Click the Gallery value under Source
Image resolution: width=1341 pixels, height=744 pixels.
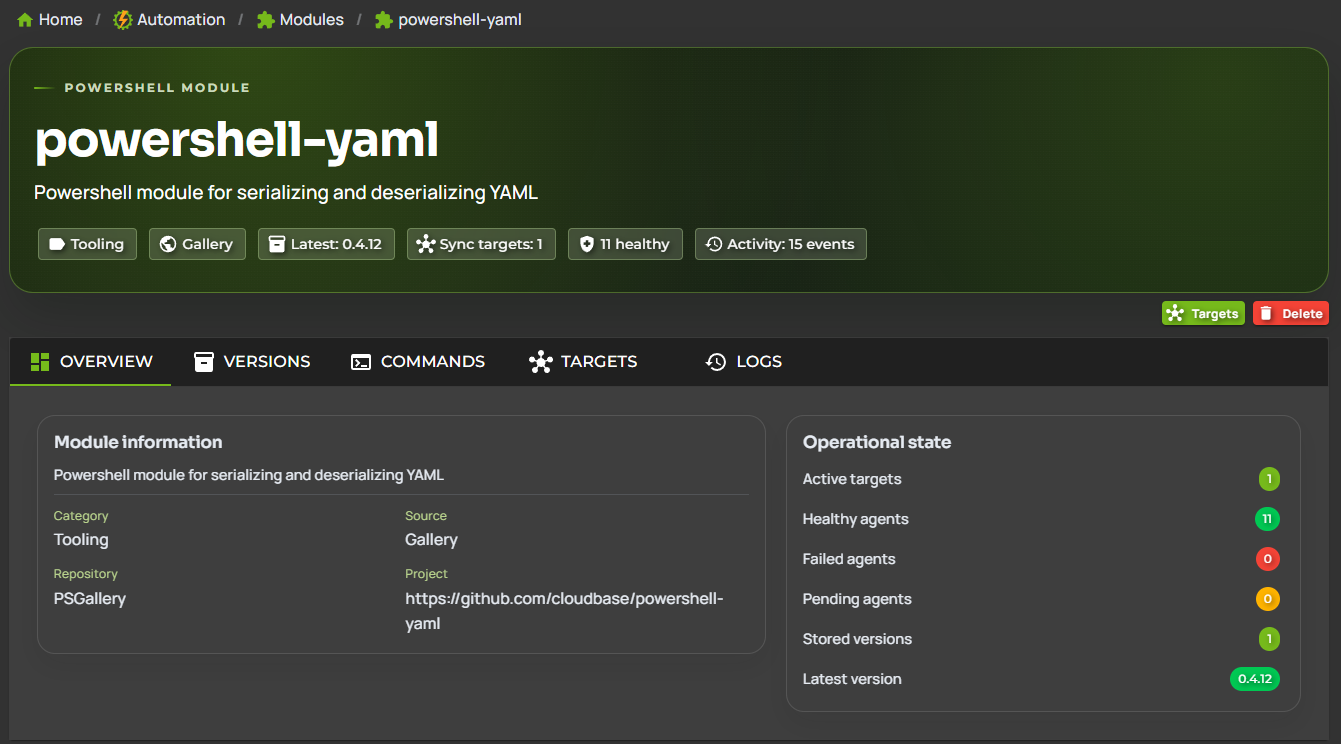431,540
